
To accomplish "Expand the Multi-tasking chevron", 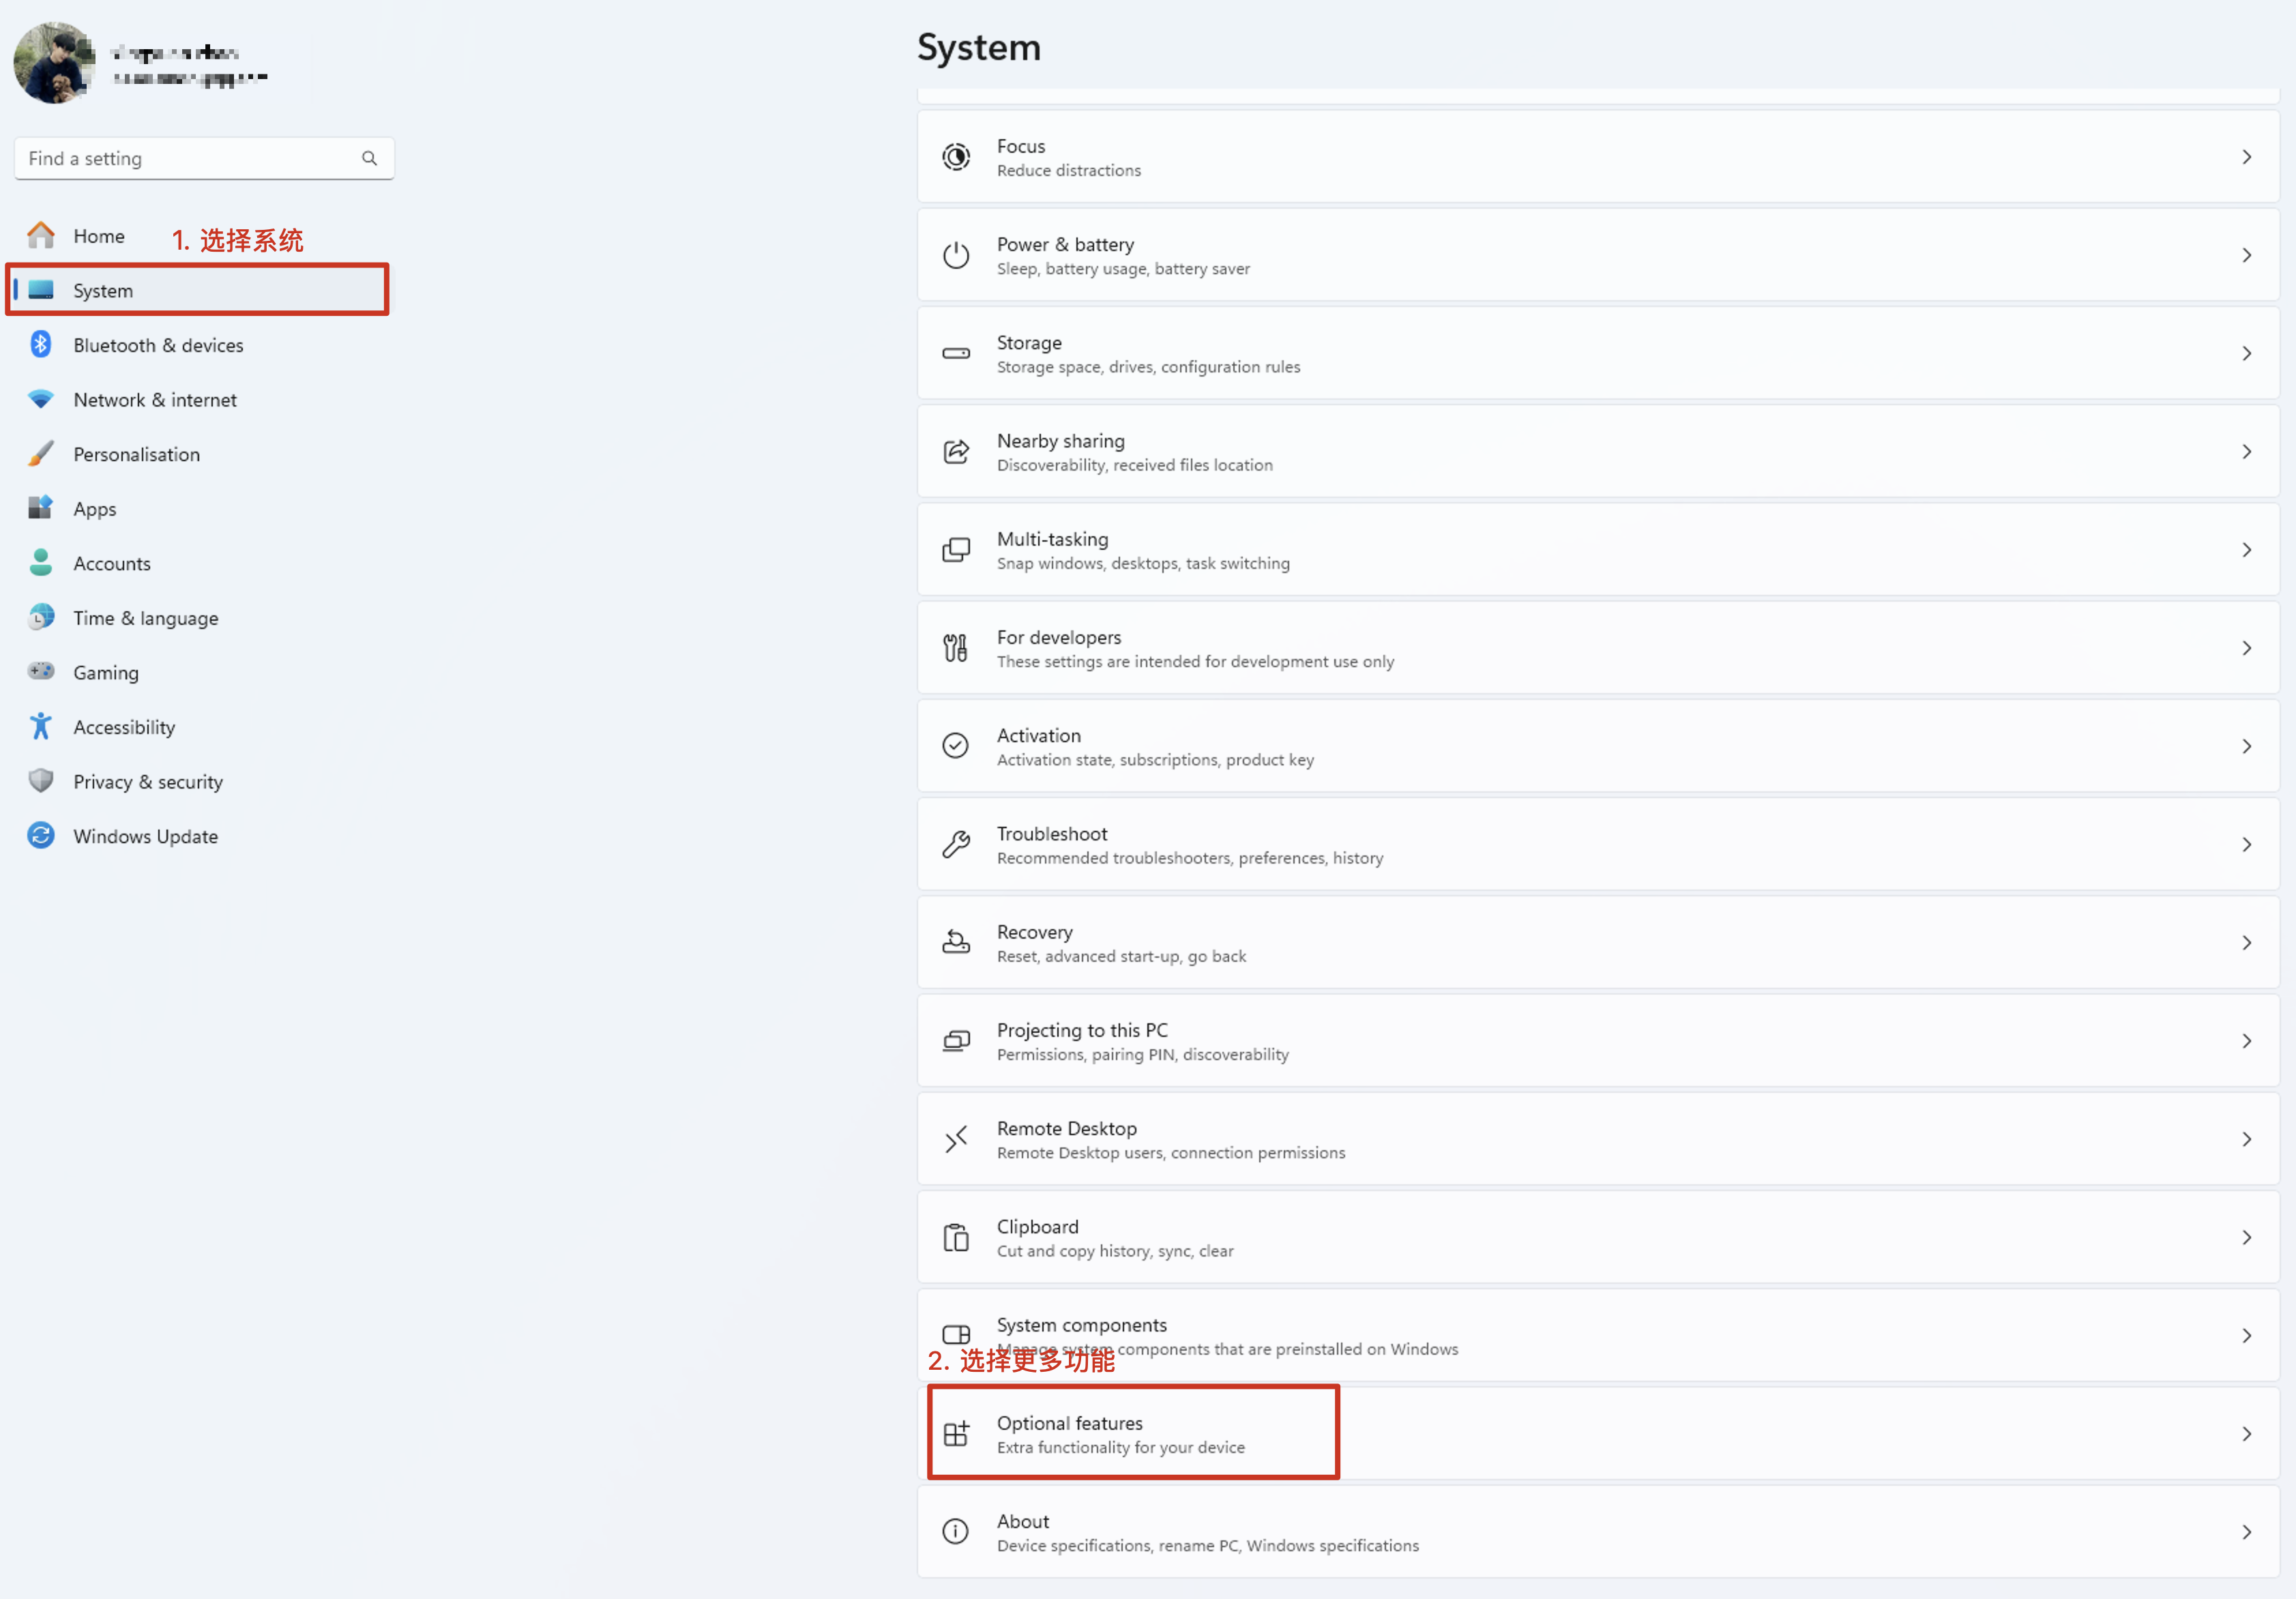I will [x=2246, y=549].
